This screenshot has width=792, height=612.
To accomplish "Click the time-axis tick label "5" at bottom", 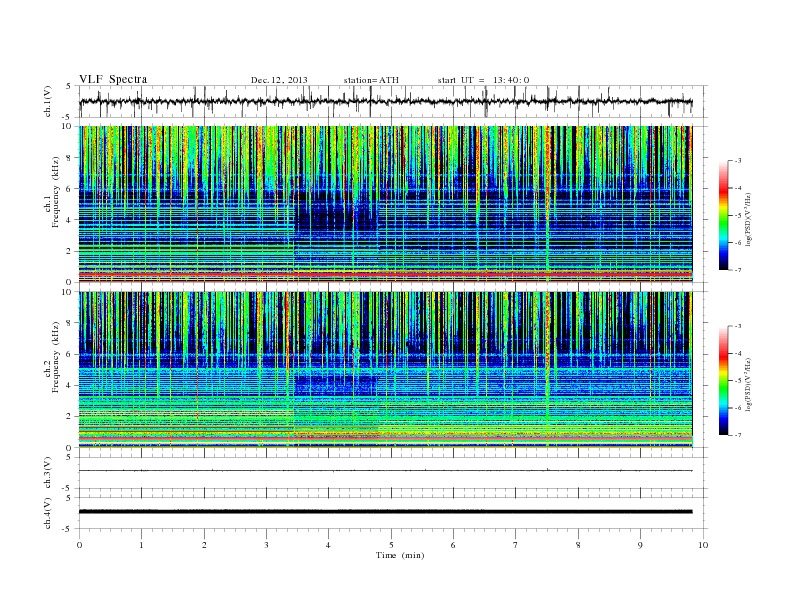I will point(391,545).
